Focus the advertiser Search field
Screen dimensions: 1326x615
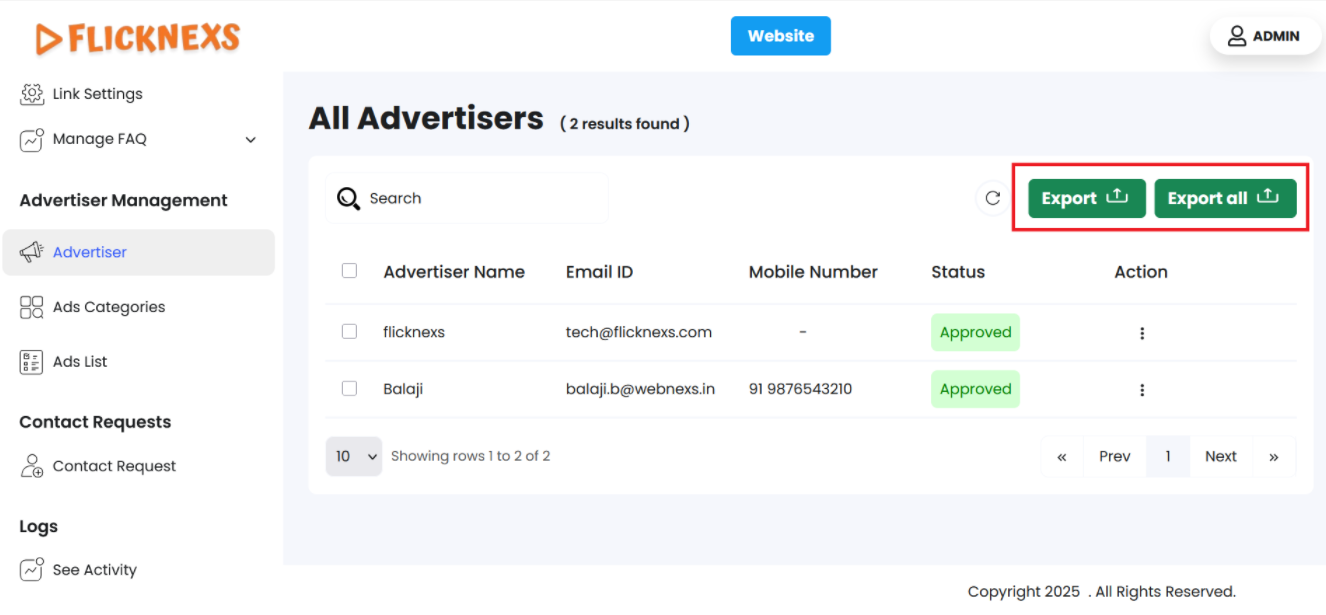480,198
